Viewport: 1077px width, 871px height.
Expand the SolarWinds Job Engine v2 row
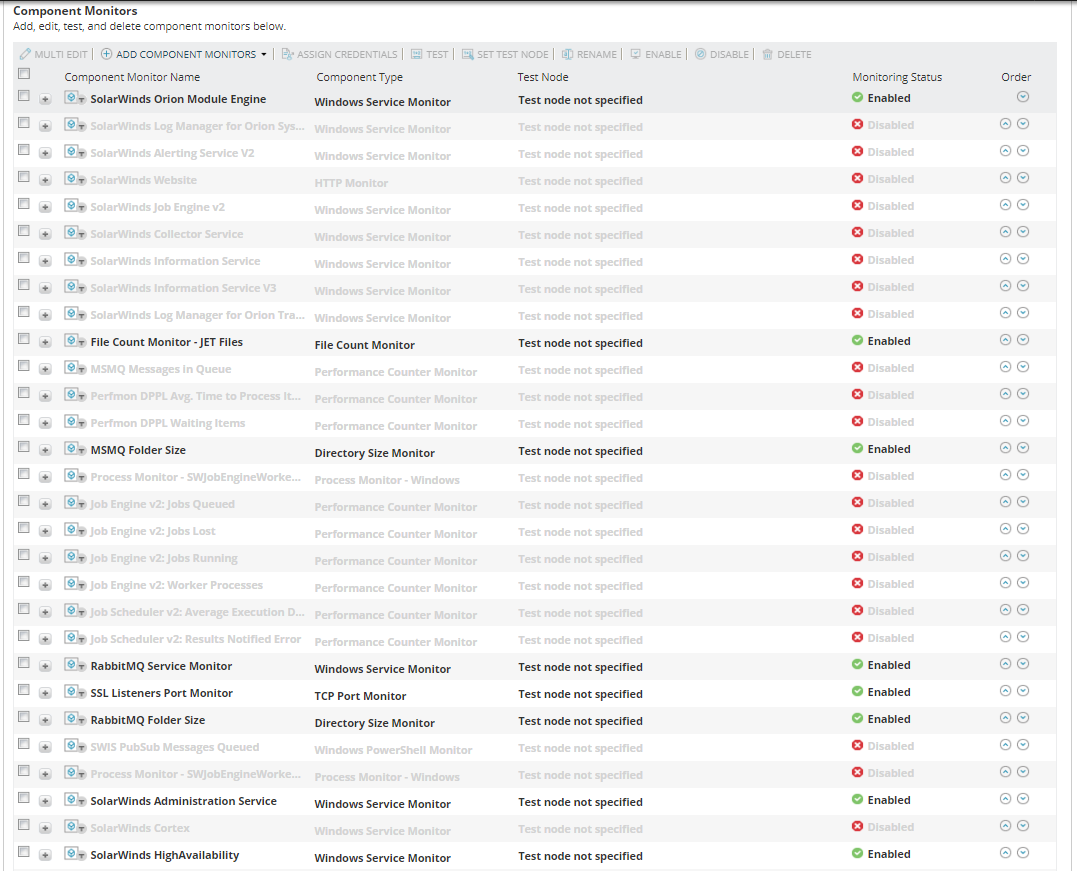45,207
